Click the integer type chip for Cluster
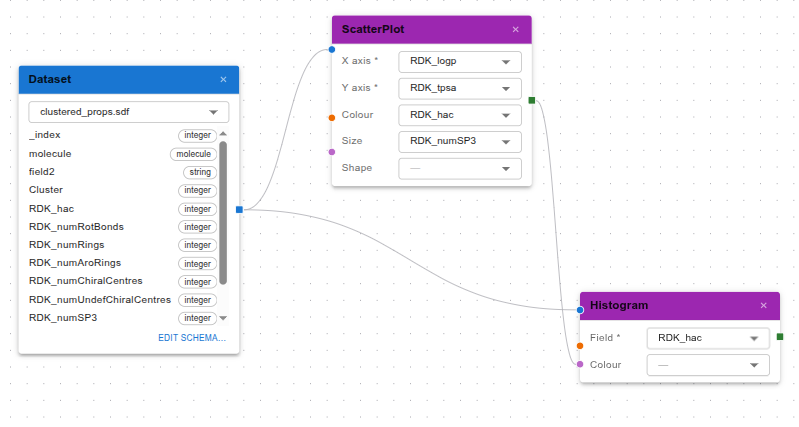Viewport: 799px width, 427px height. coord(197,190)
